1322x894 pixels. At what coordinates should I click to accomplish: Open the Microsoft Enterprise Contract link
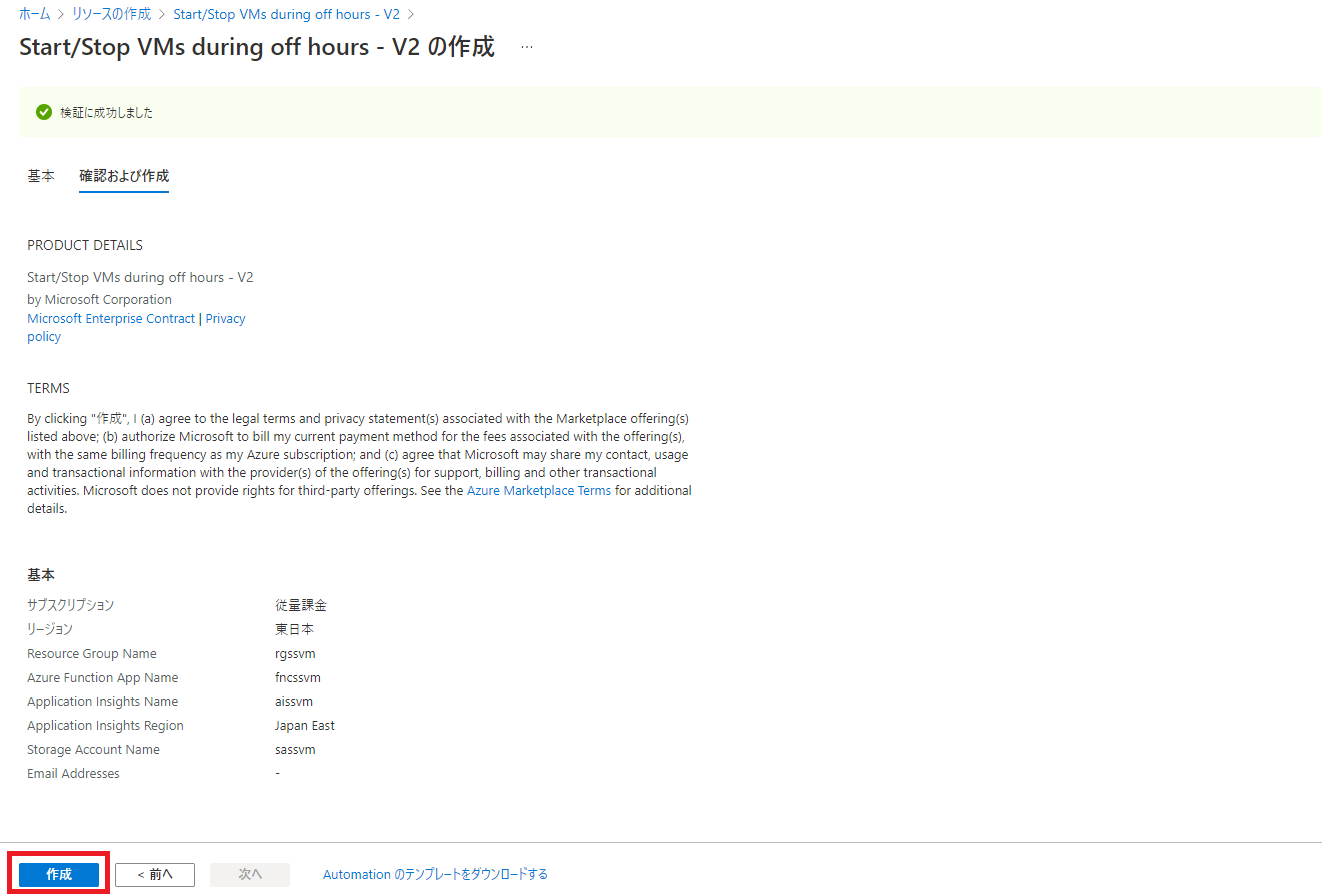[110, 318]
